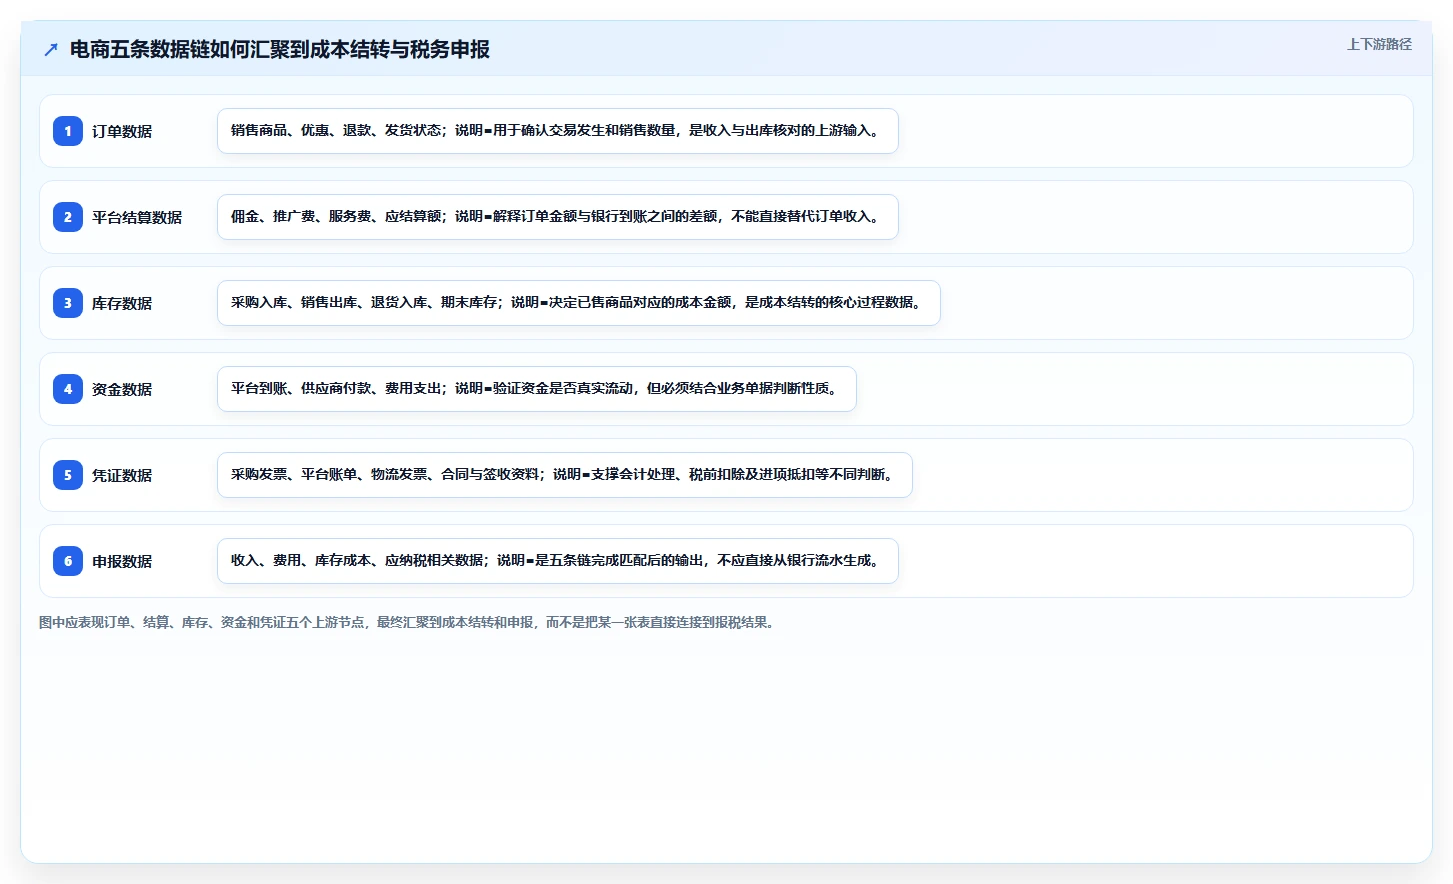
Task: Click the 上下游路径 label
Action: point(1379,44)
